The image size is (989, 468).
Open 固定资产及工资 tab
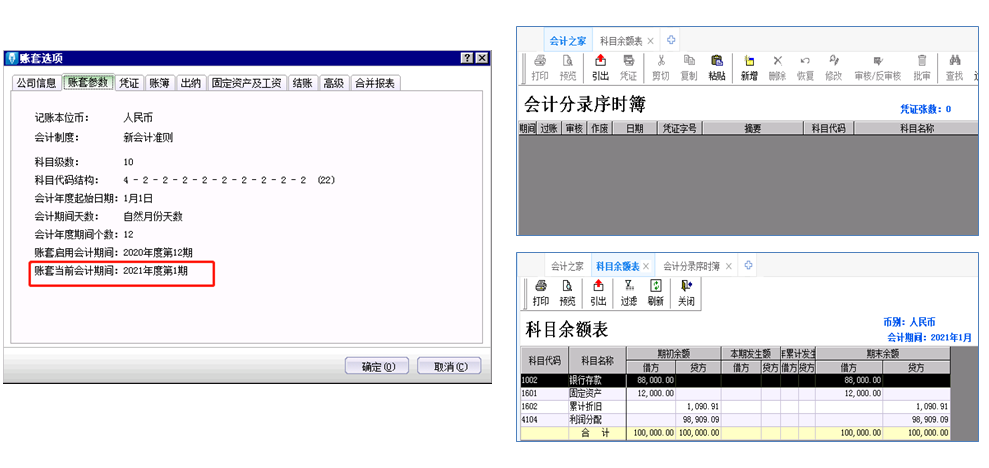point(247,83)
